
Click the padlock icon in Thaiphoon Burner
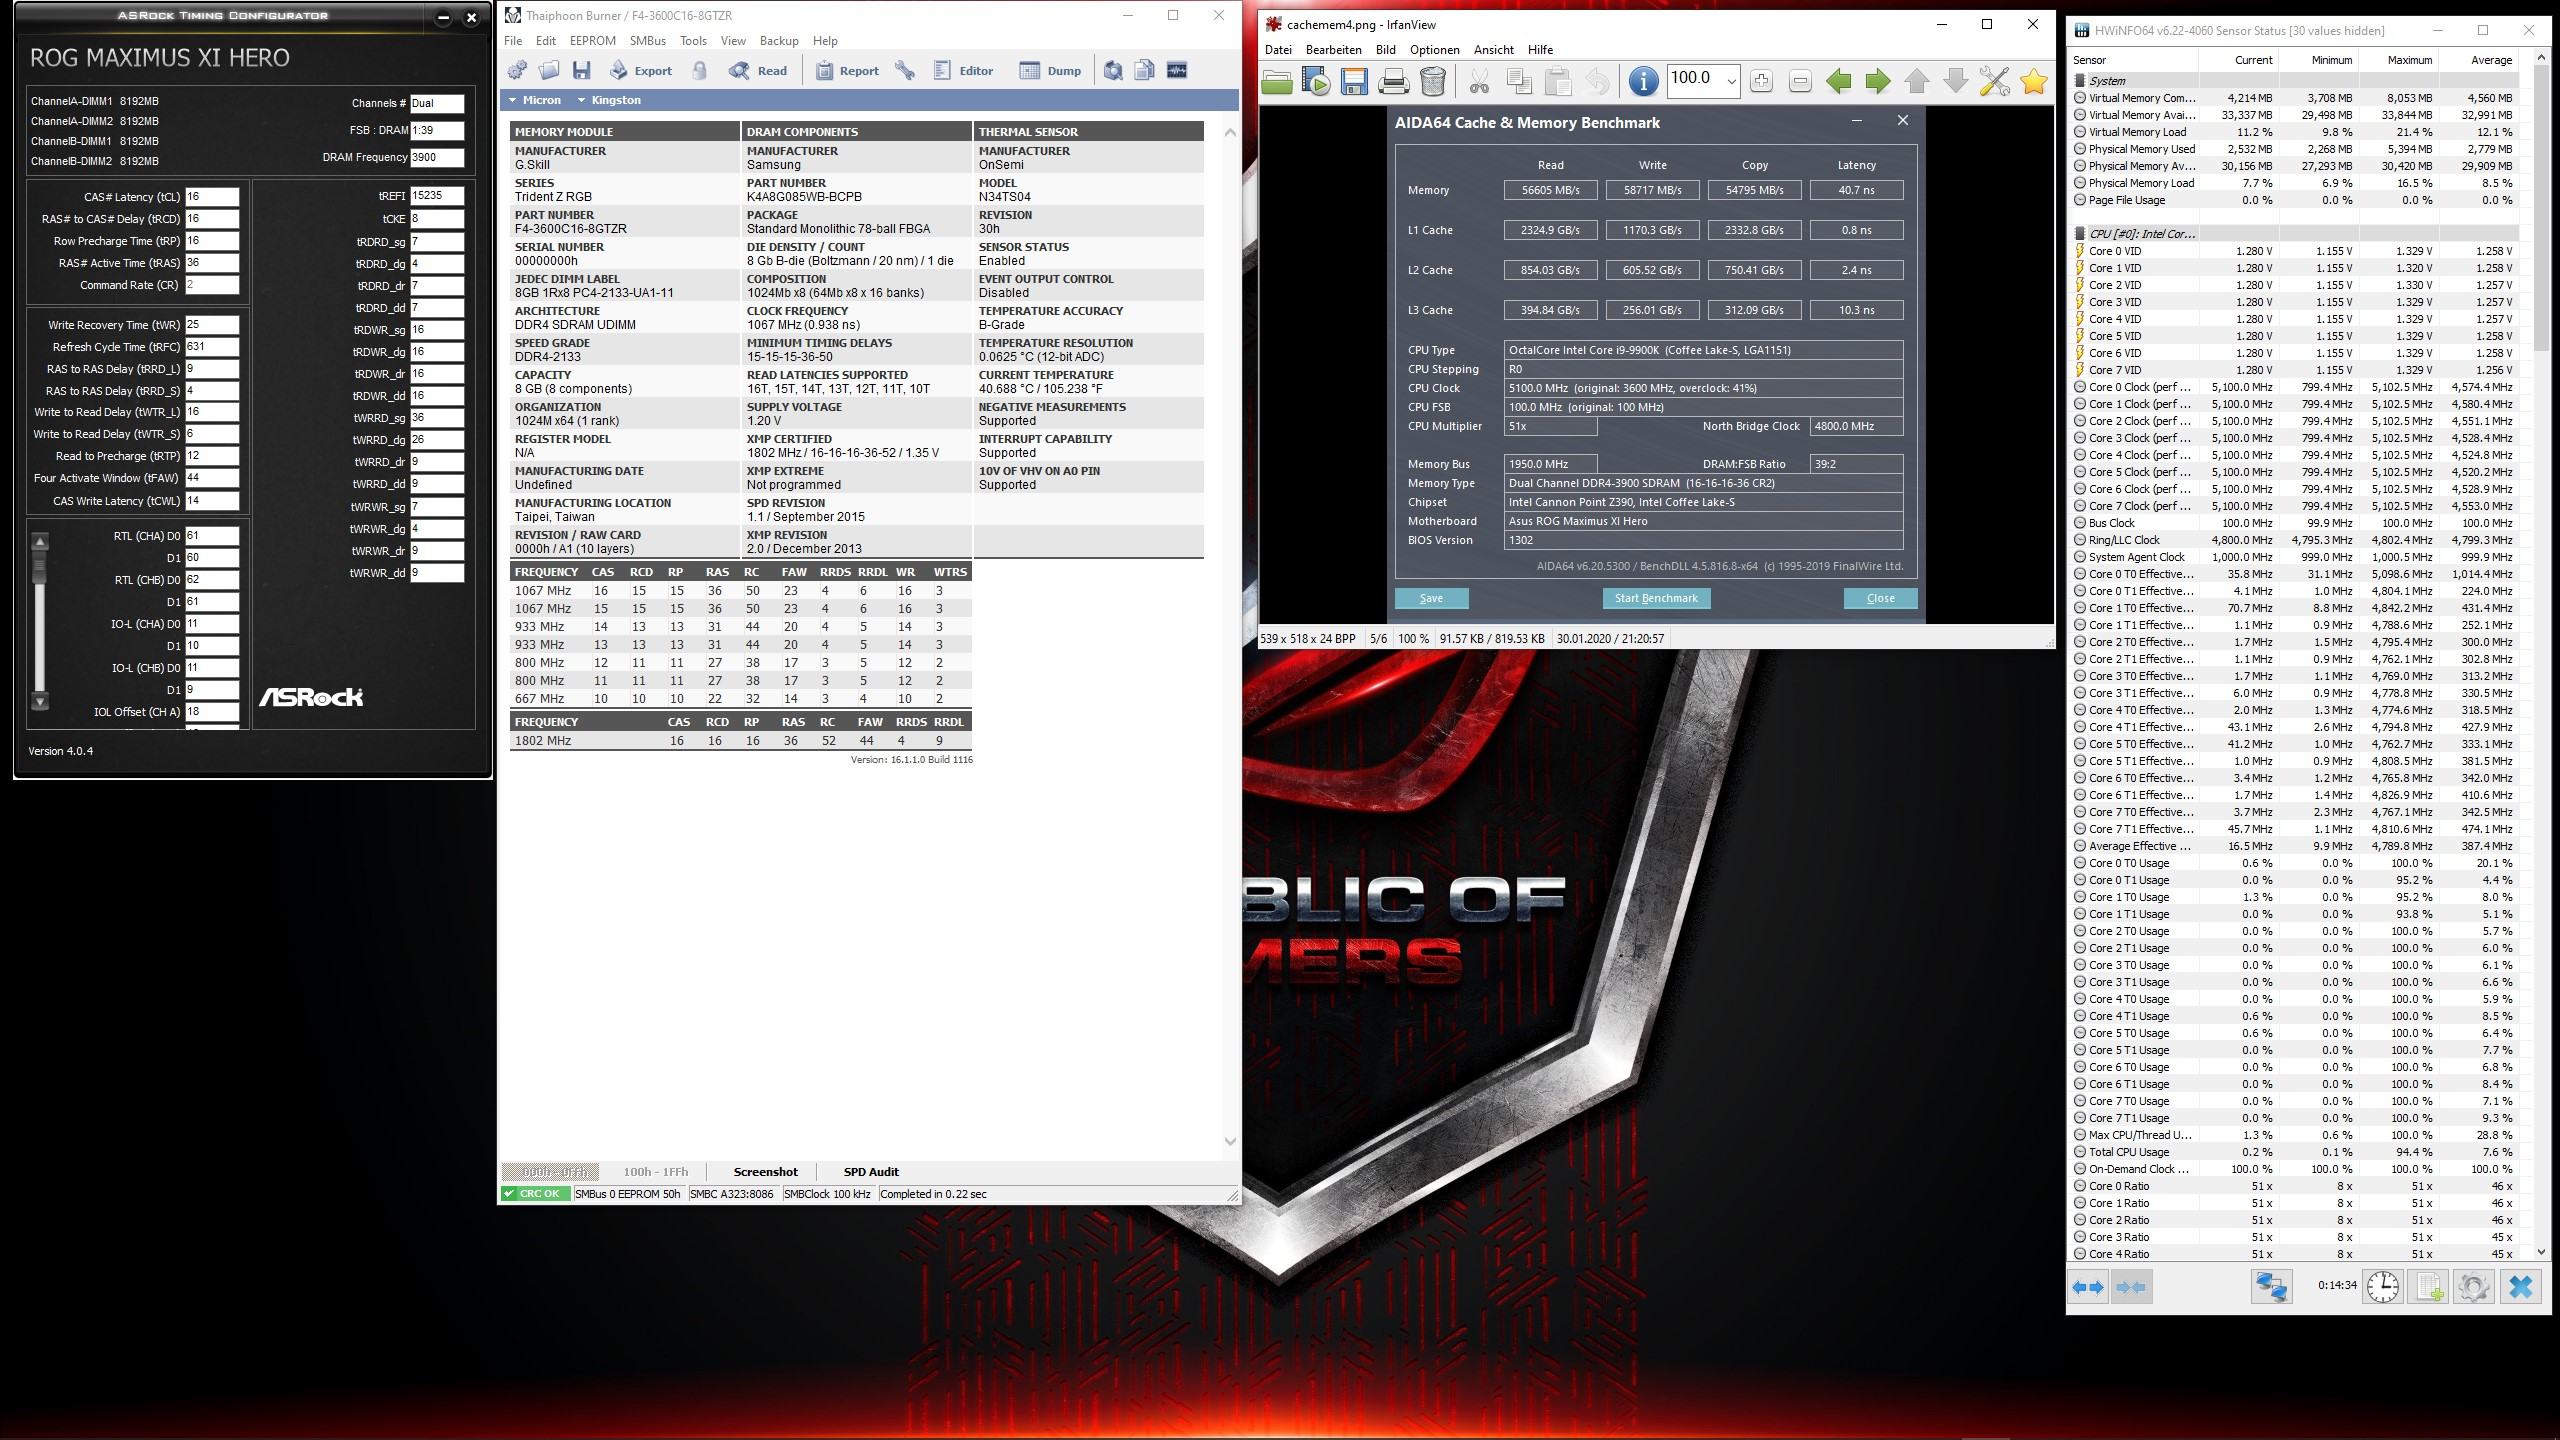point(700,70)
